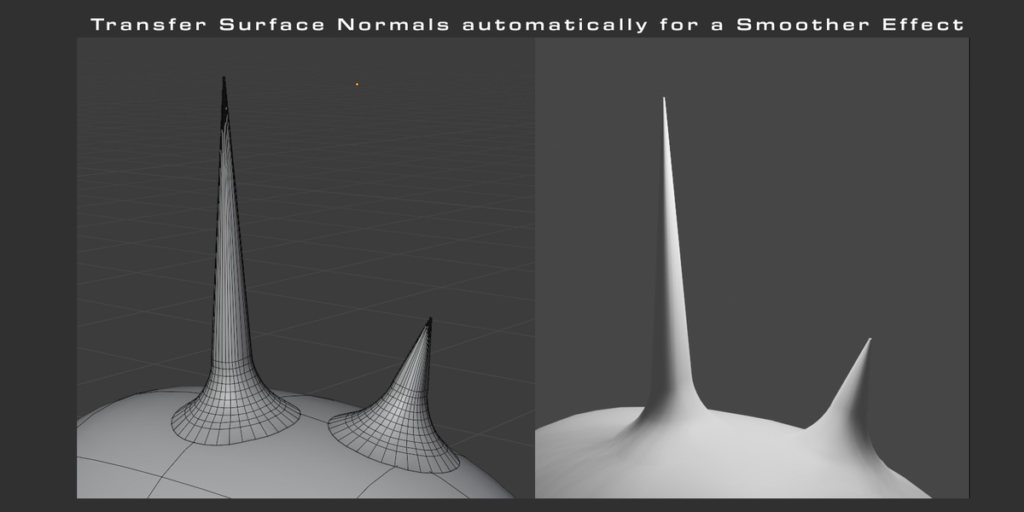Screen dimensions: 1024x512
Task: Click the tip of the short smooth spike
Action: click(868, 342)
